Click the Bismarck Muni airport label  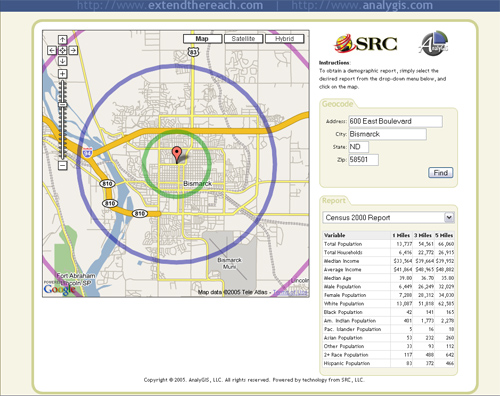[x=229, y=263]
